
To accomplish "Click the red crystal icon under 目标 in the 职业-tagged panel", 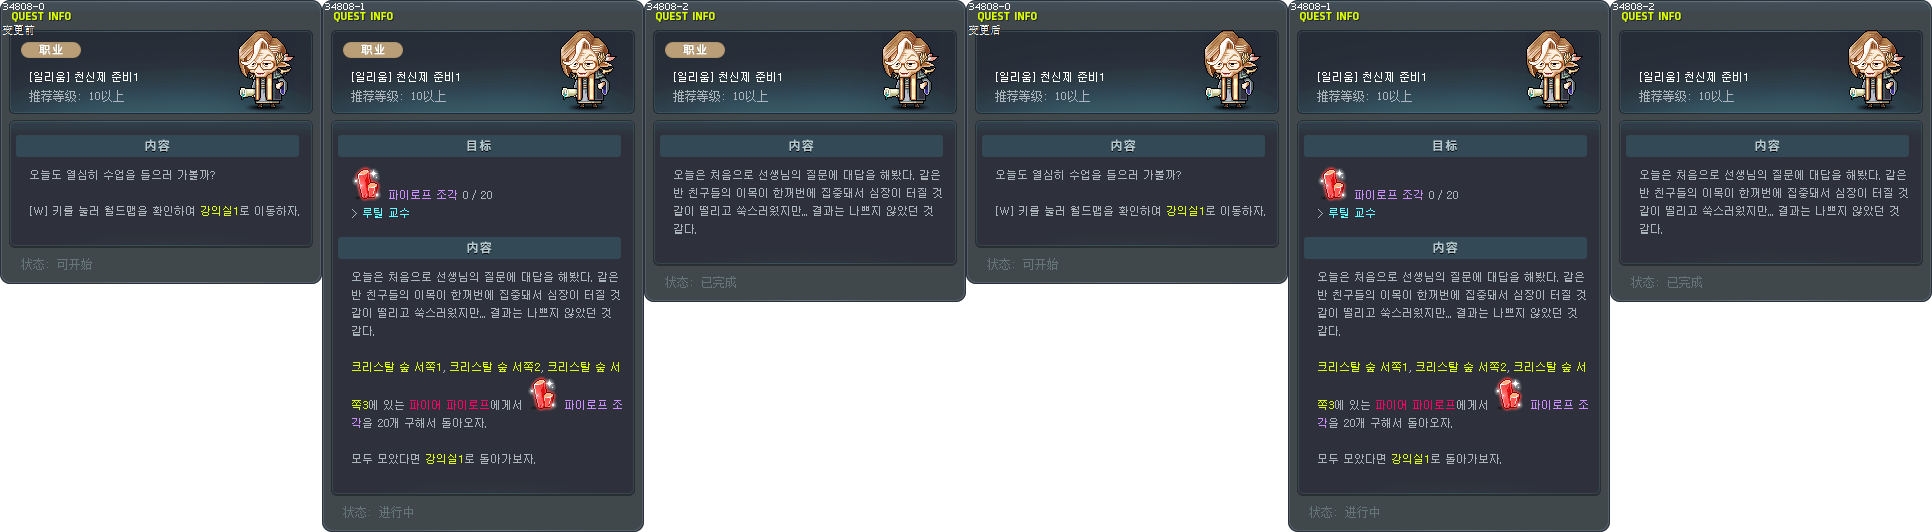I will (x=367, y=184).
